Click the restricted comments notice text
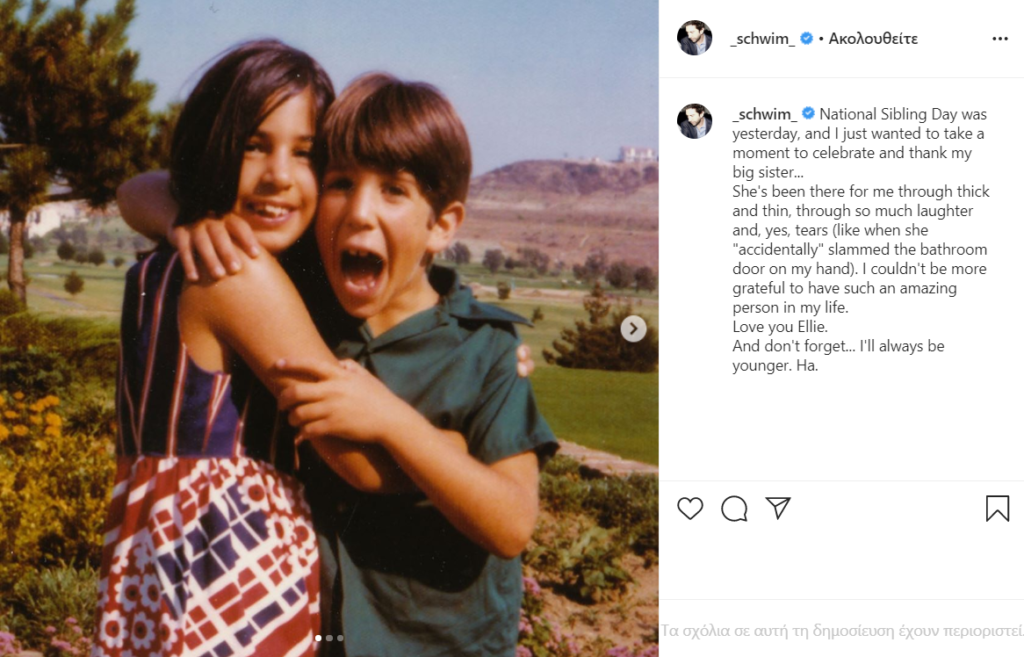 [842, 630]
